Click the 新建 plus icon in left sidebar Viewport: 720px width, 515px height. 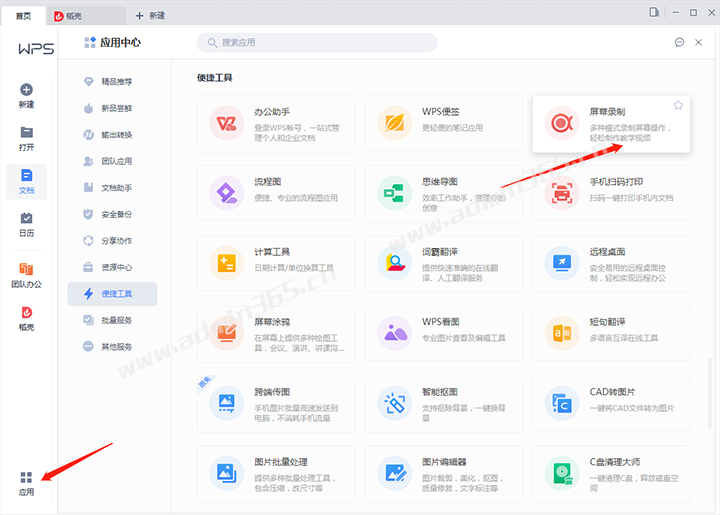pos(26,90)
